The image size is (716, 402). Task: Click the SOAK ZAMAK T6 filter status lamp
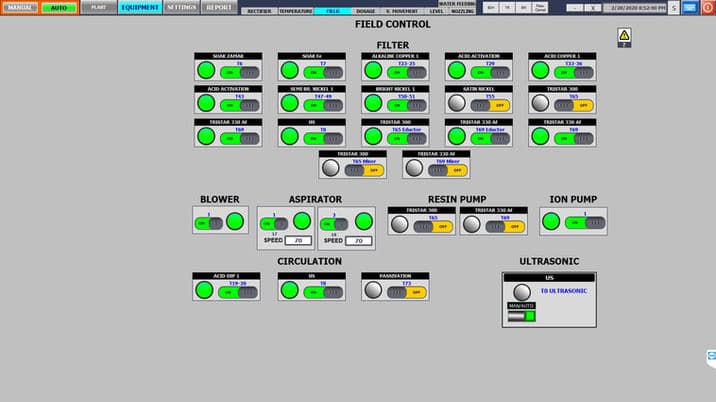(206, 70)
